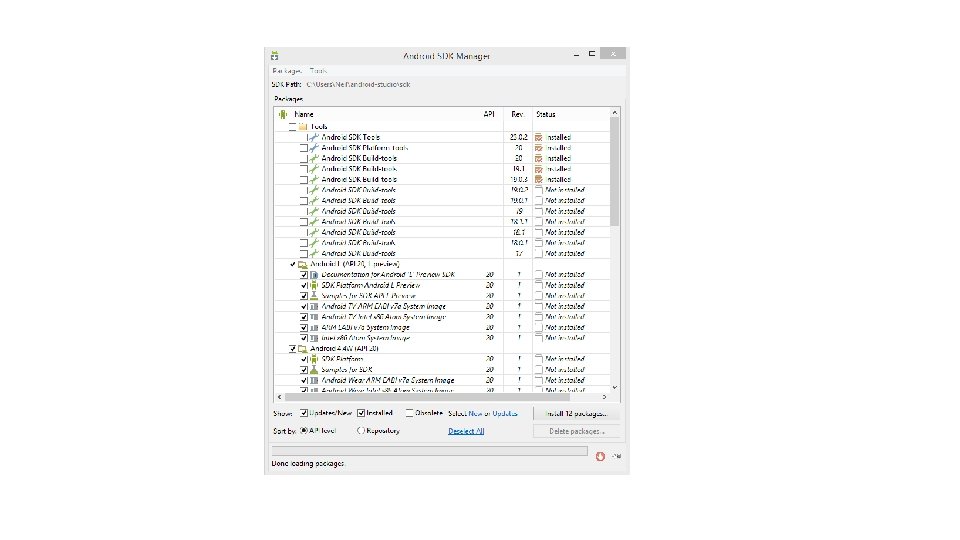The height and width of the screenshot is (540, 960).
Task: Click SDK Platform Android L Preview robot icon
Action: [x=314, y=285]
